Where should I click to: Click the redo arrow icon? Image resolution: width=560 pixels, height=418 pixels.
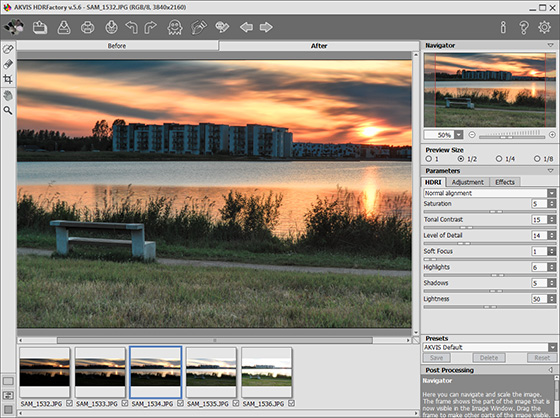coord(150,27)
